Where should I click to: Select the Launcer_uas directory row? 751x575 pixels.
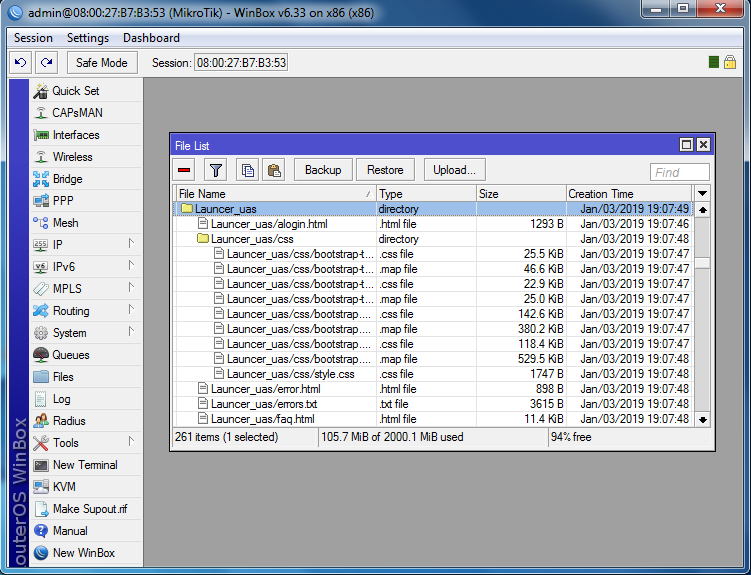pos(433,209)
